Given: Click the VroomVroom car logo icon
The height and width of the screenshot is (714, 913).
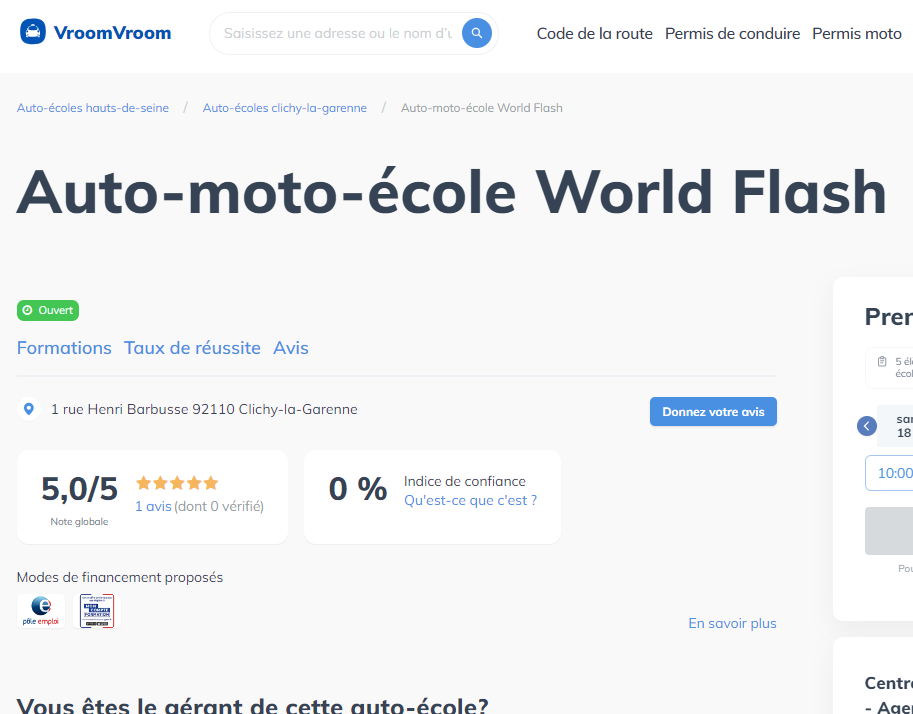Looking at the screenshot, I should 33,31.
